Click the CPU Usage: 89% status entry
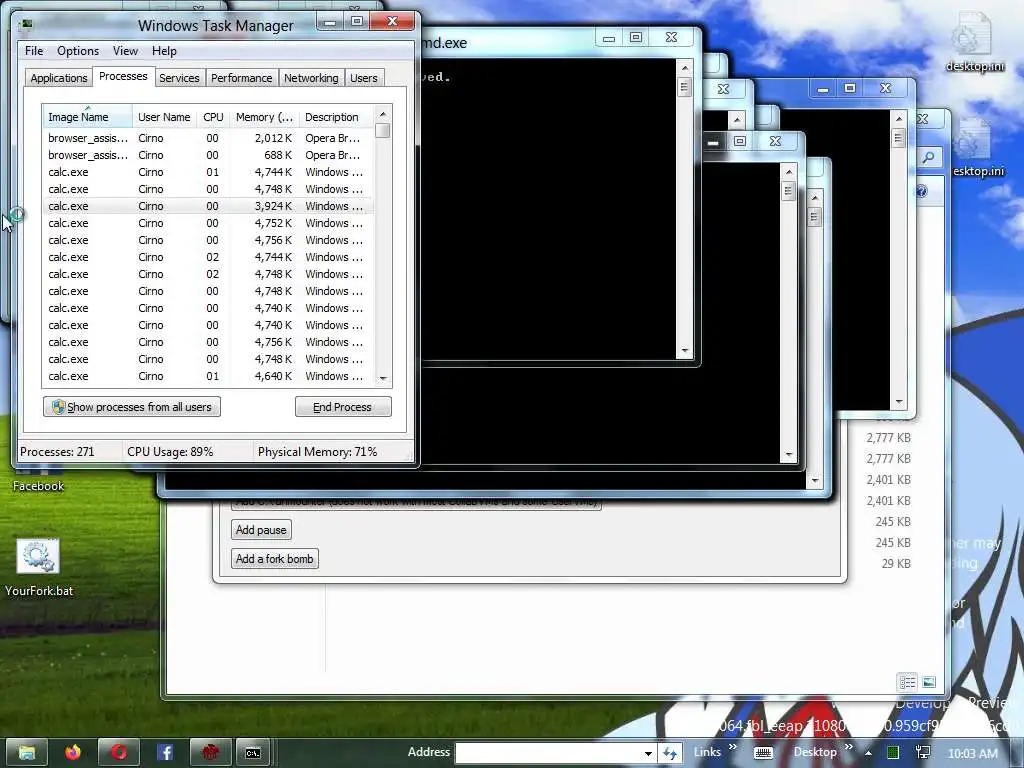1024x768 pixels. tap(170, 451)
